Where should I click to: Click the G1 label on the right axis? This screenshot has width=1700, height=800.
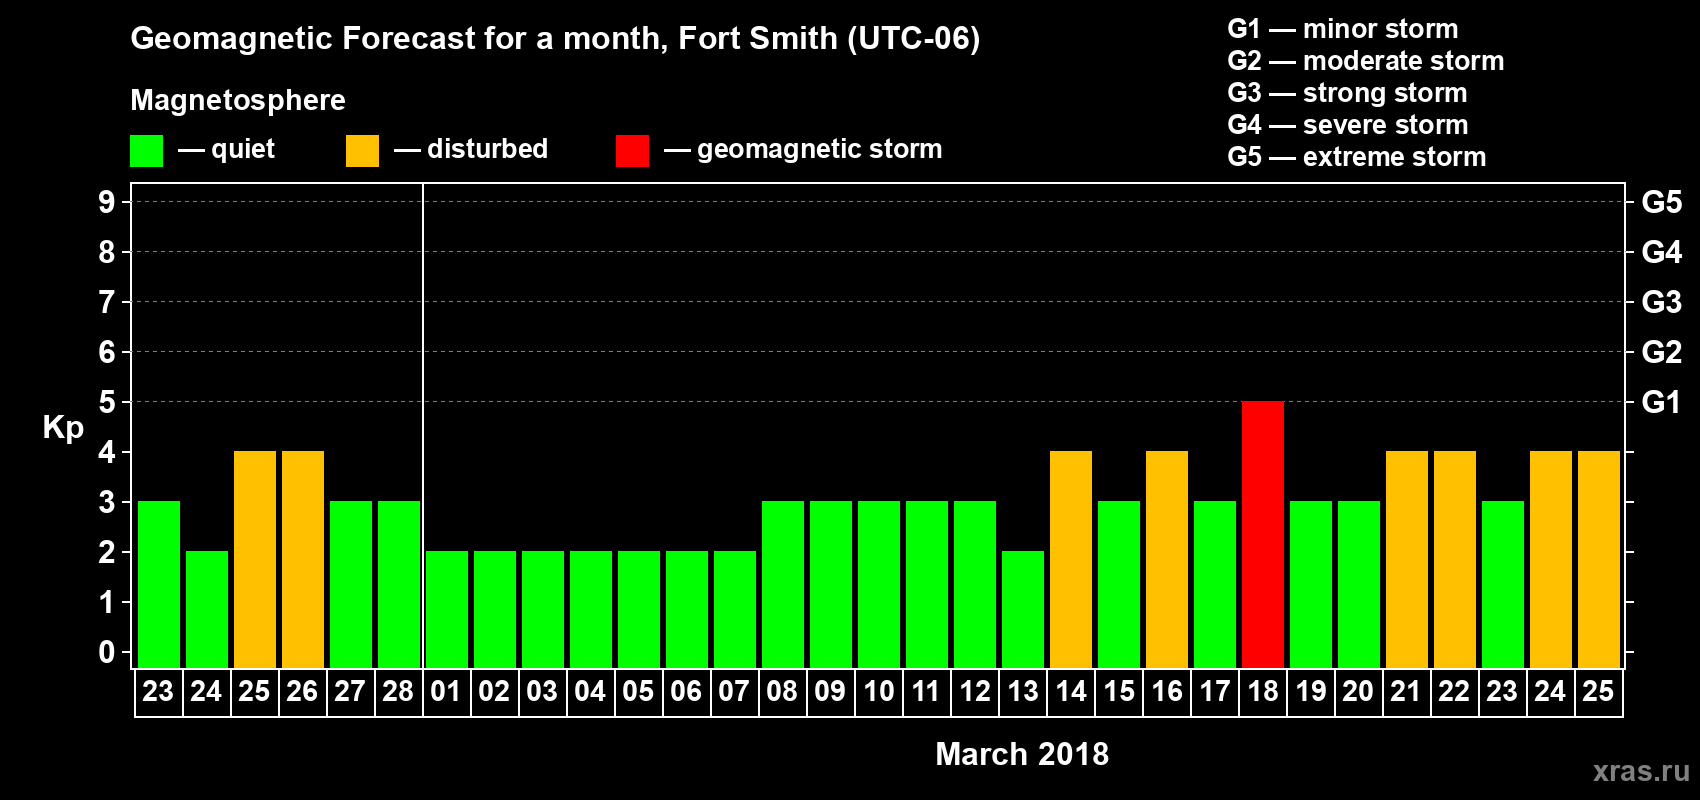pos(1661,402)
